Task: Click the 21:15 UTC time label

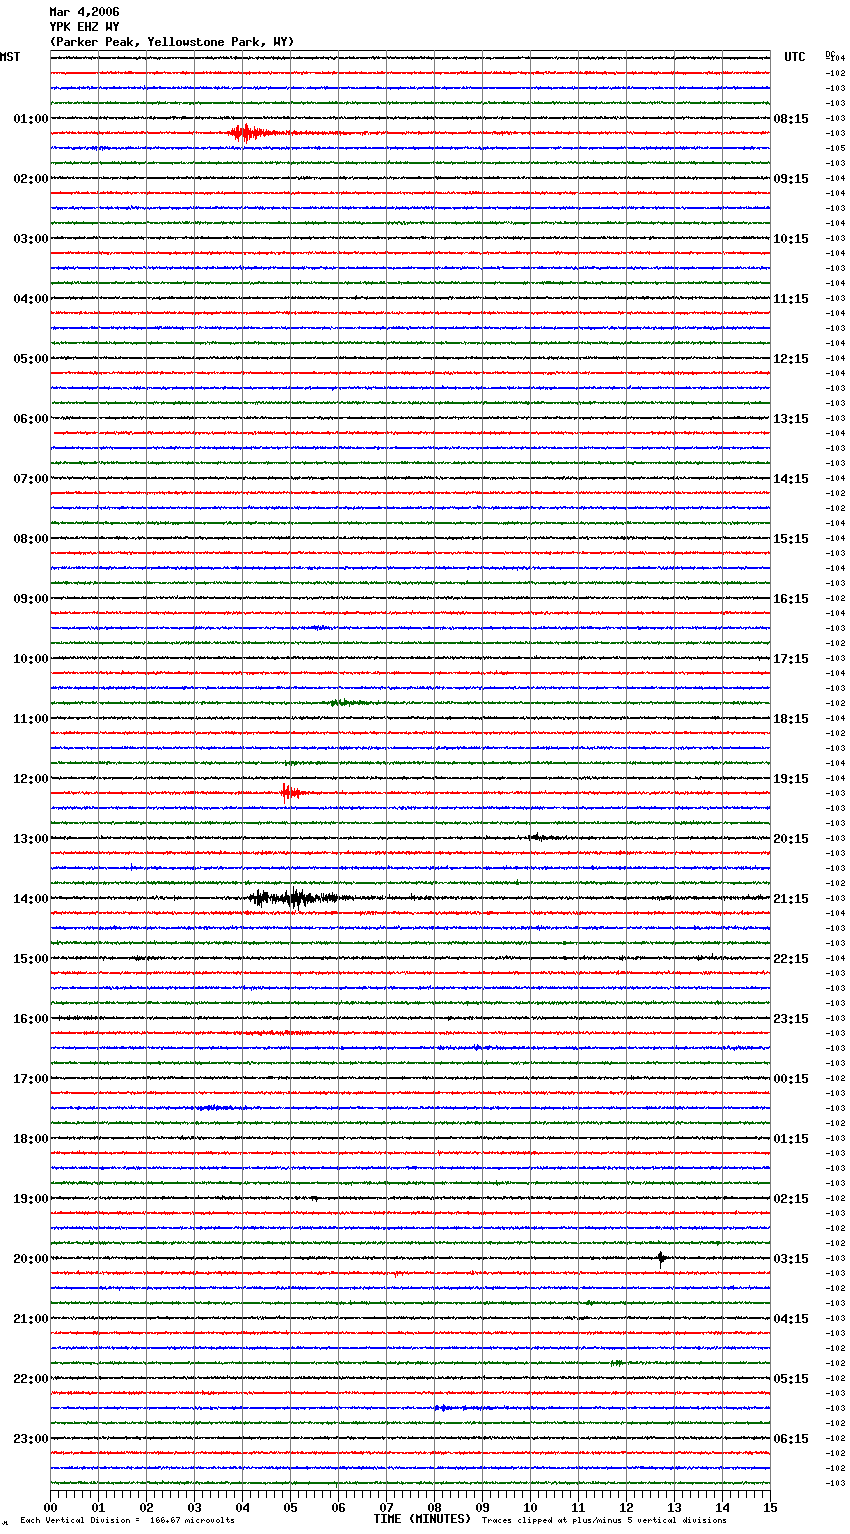Action: click(x=791, y=899)
